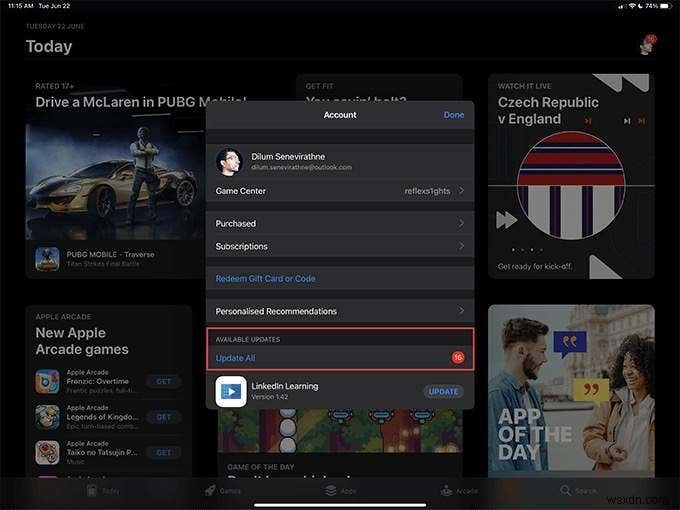This screenshot has width=680, height=510.
Task: Click Subscriptions label
Action: (241, 246)
